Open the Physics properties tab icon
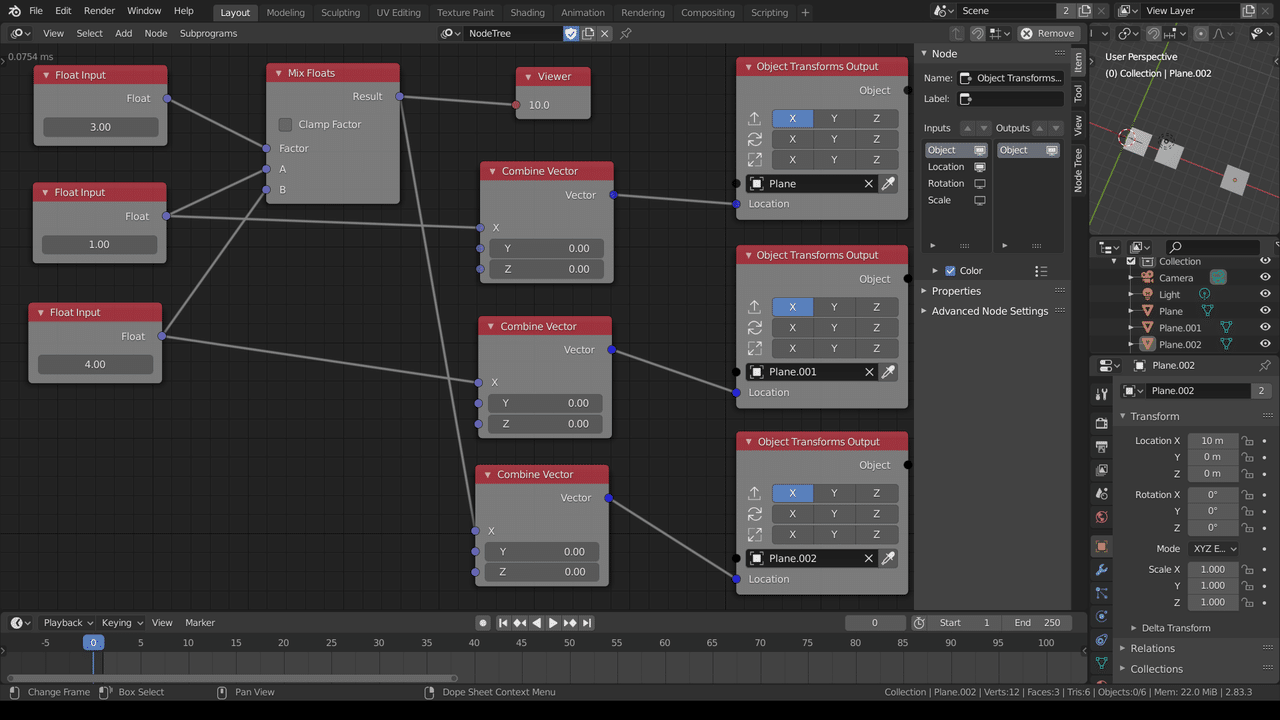Image resolution: width=1280 pixels, height=720 pixels. [x=1102, y=616]
